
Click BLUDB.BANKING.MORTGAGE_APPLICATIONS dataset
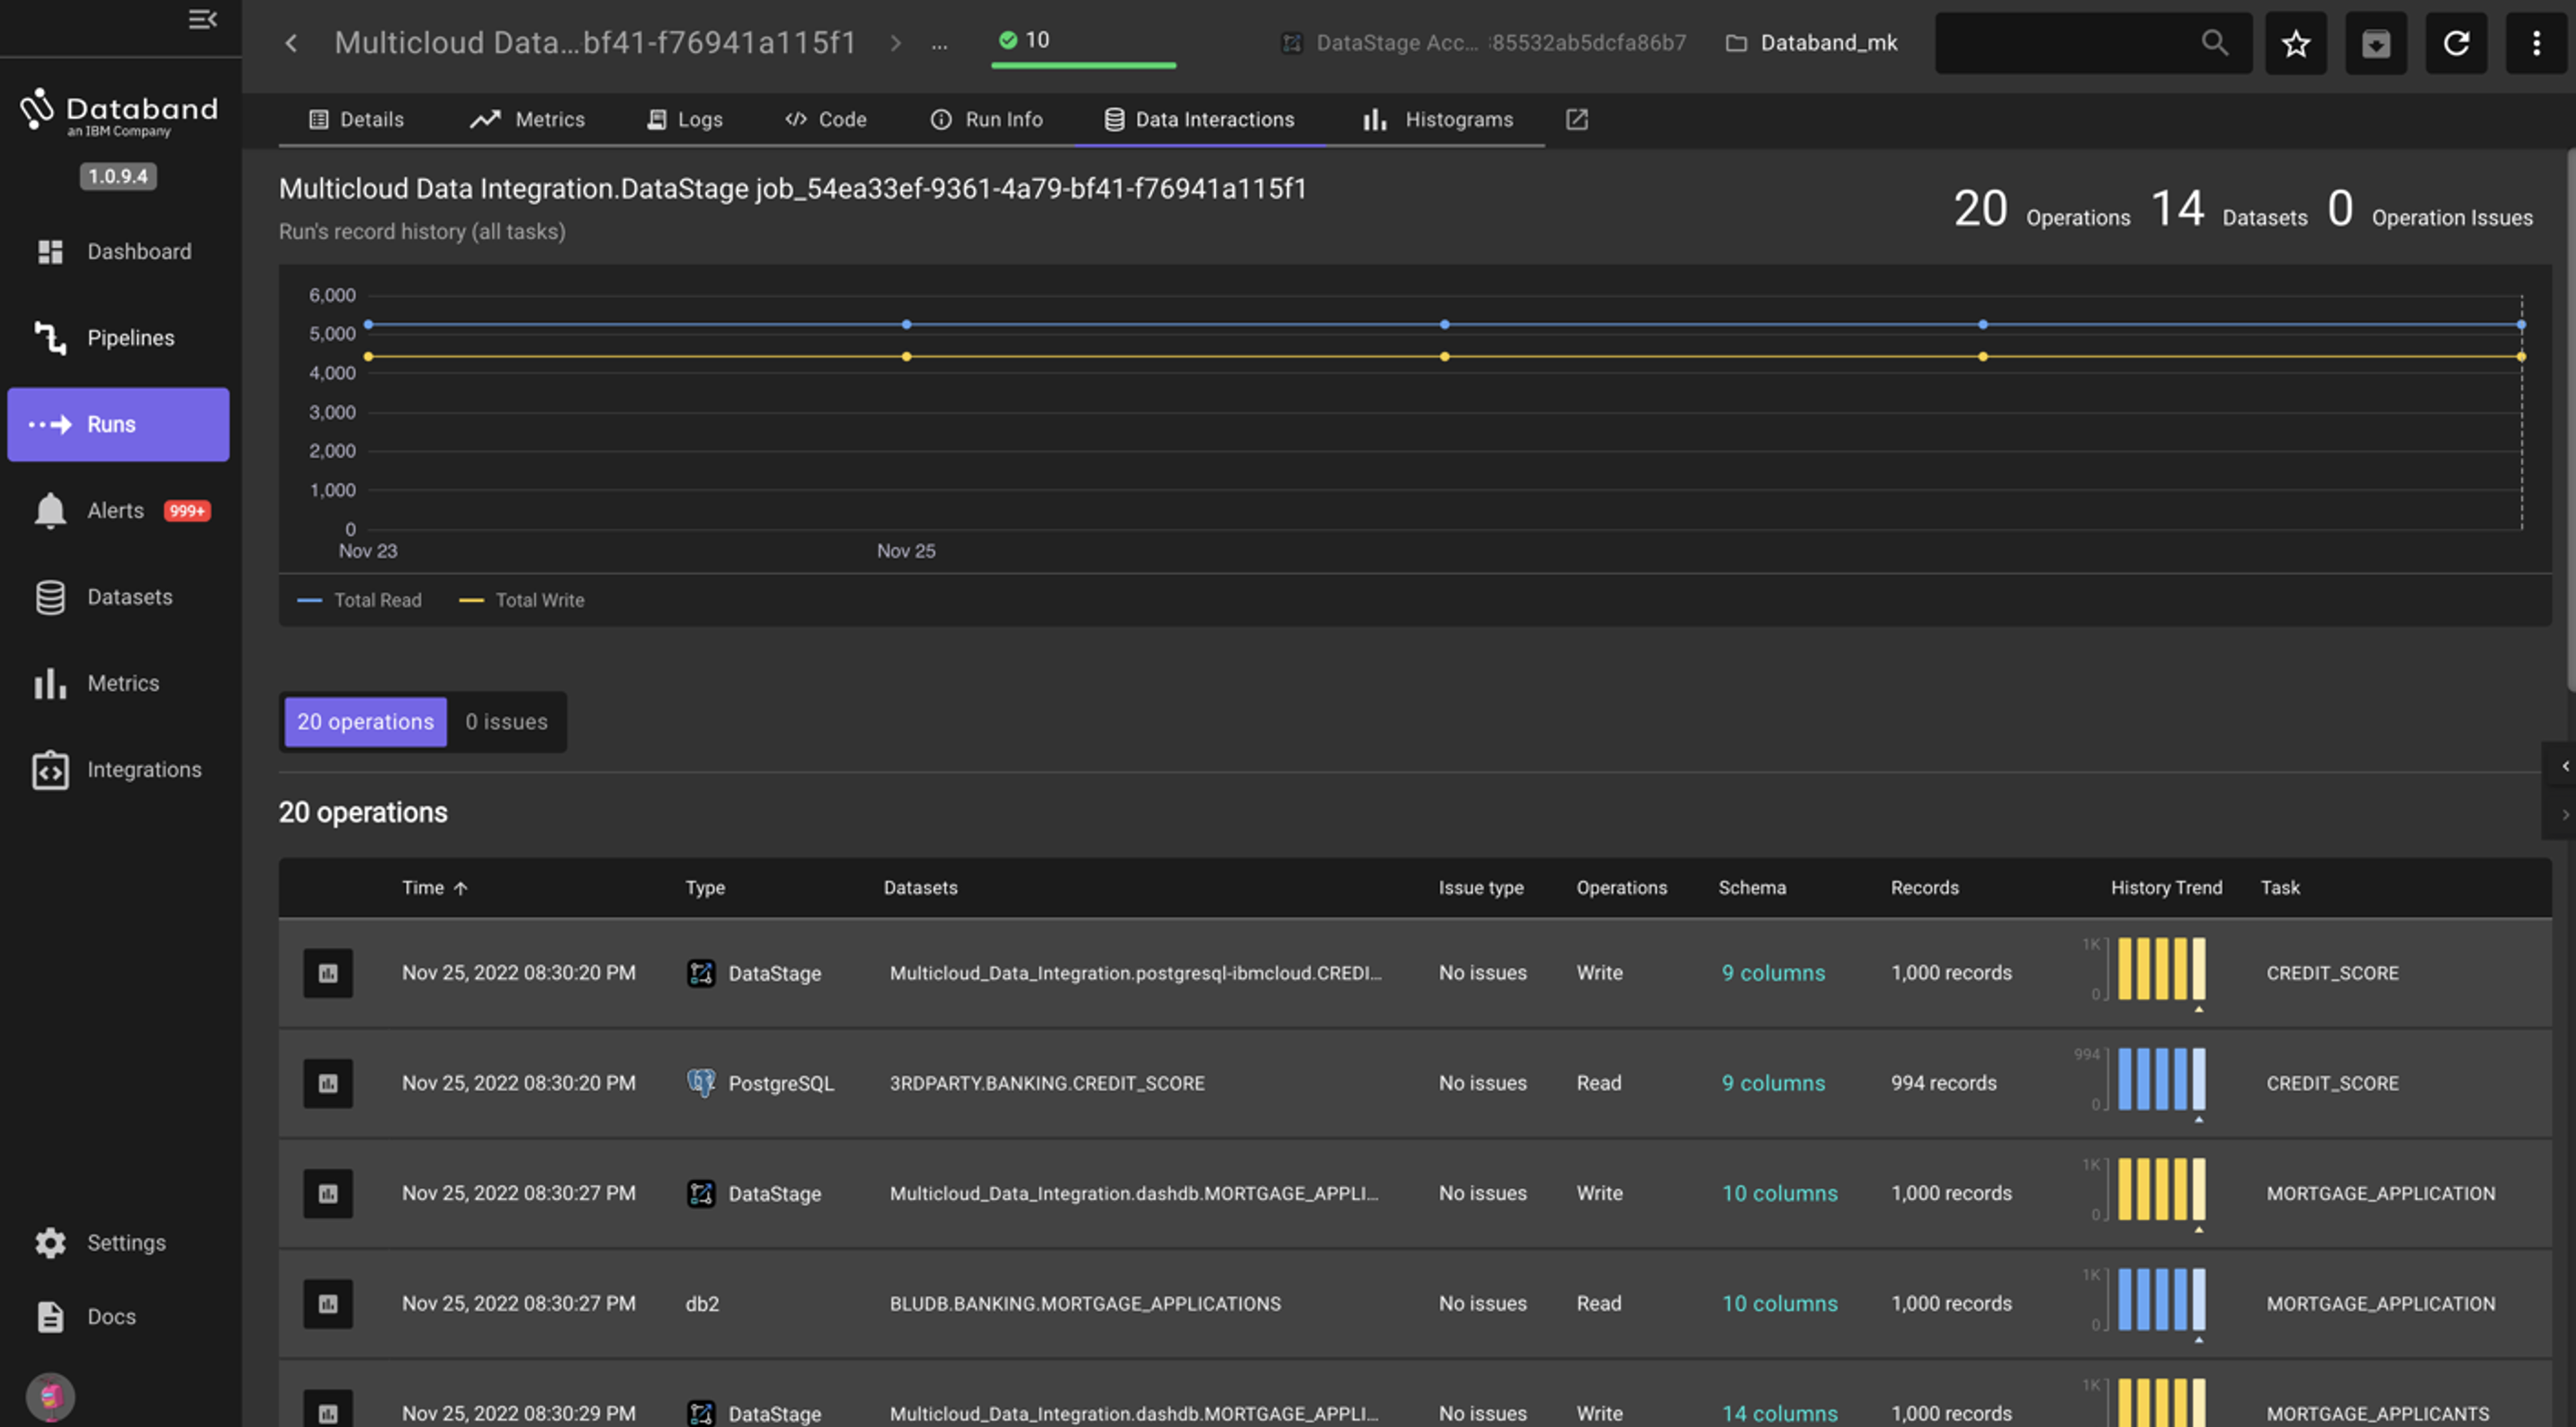pyautogui.click(x=1085, y=1304)
